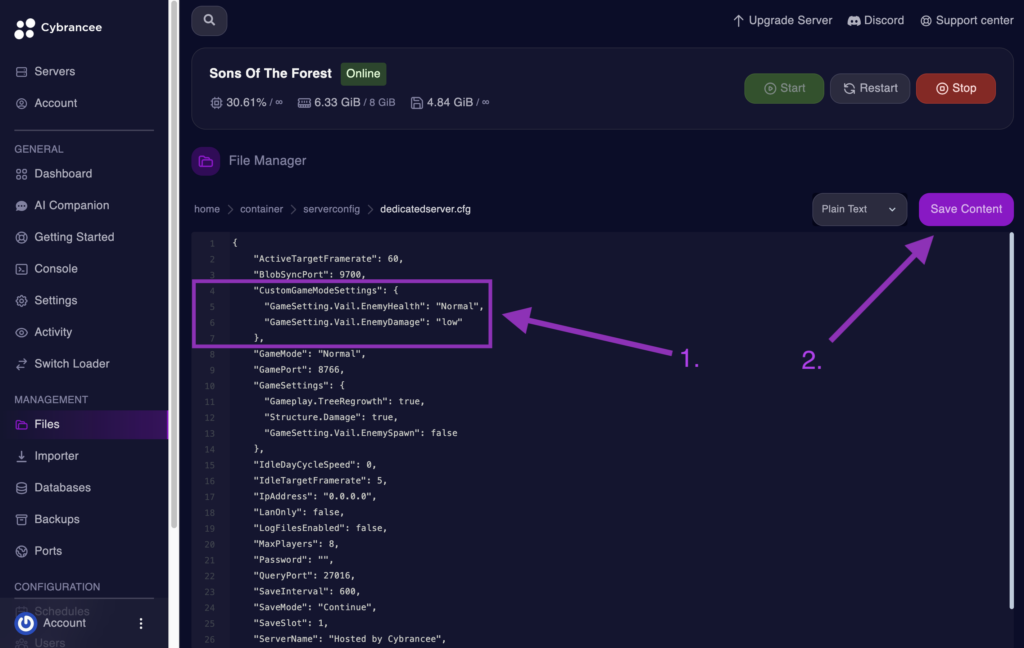Open the AI Companion page

click(72, 206)
